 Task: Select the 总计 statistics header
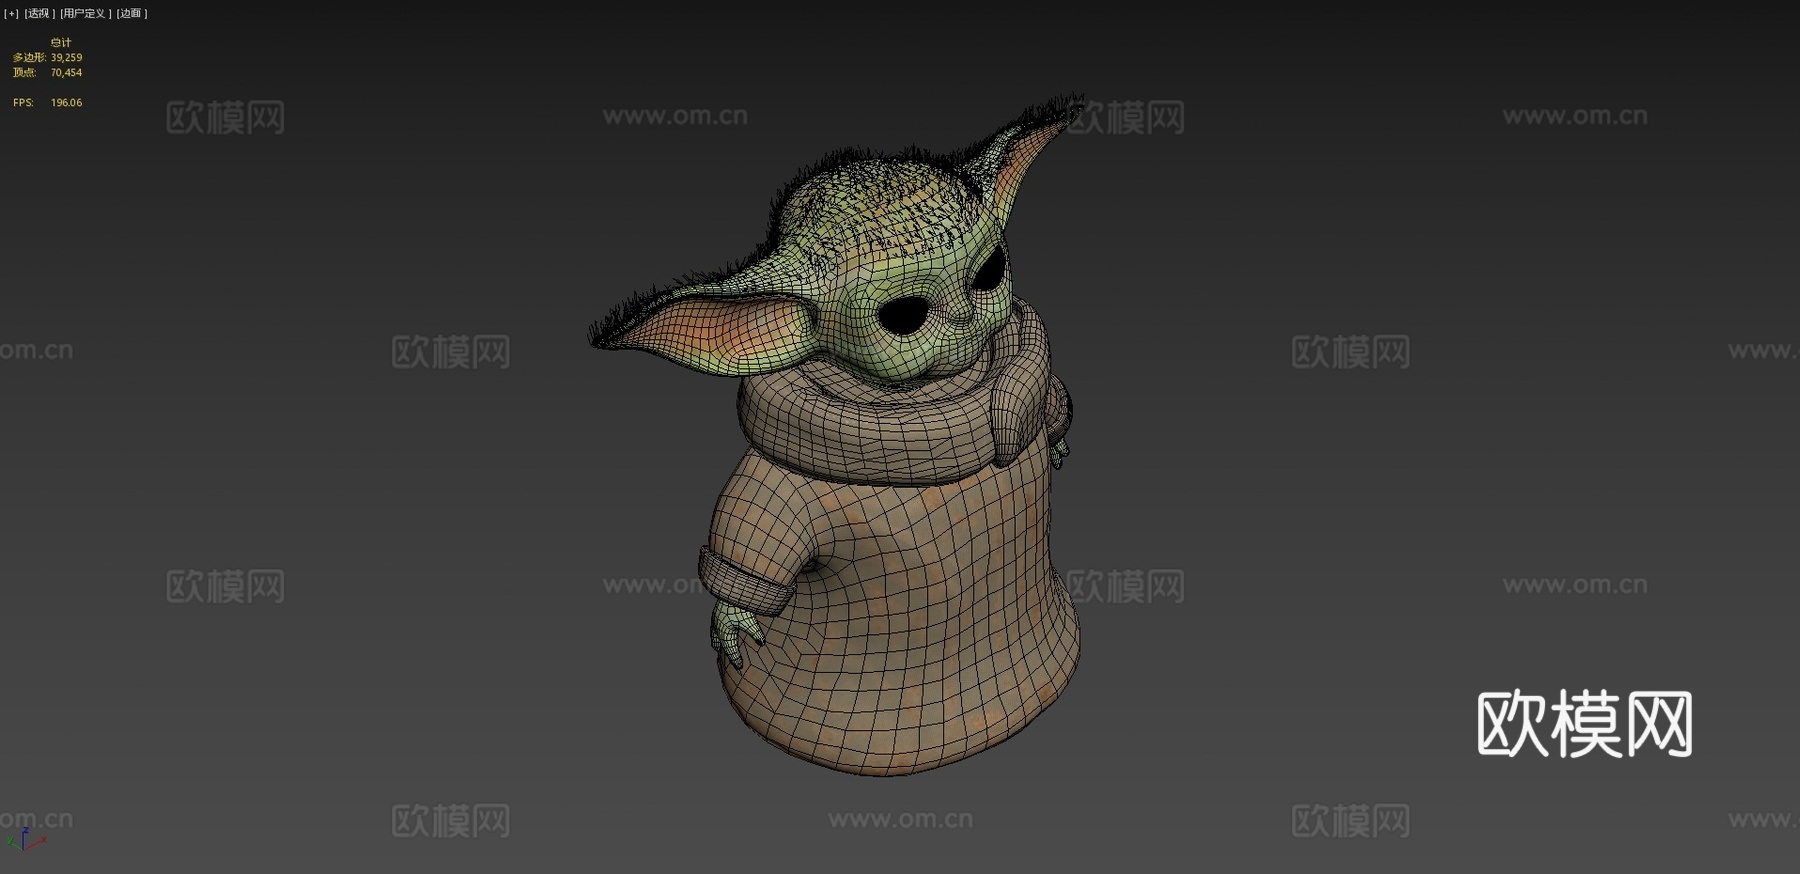61,43
